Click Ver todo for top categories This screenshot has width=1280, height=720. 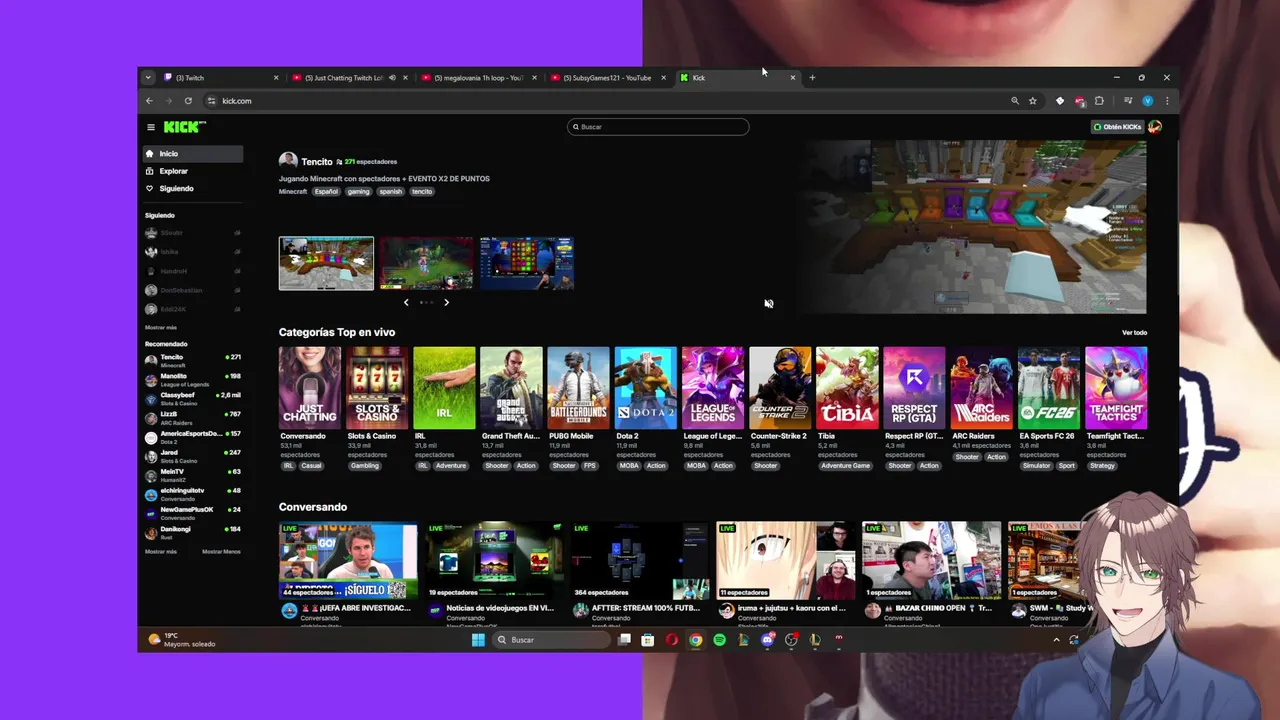point(1134,333)
